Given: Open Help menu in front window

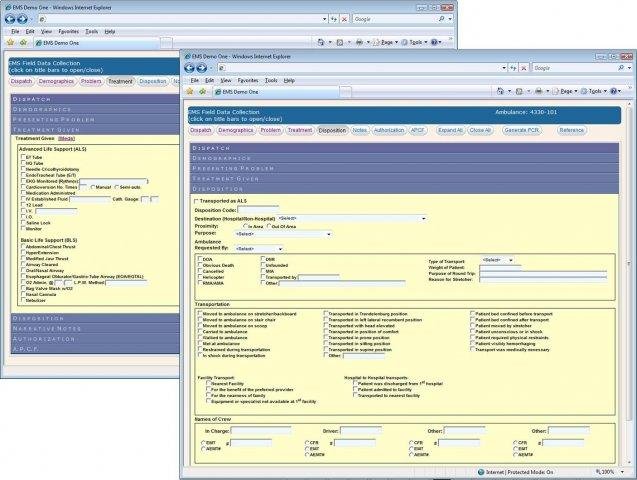Looking at the screenshot, I should click(x=289, y=80).
